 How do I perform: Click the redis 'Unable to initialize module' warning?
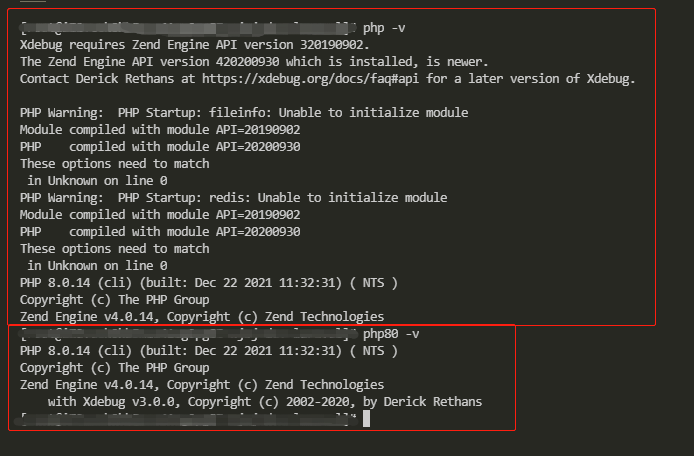point(233,198)
